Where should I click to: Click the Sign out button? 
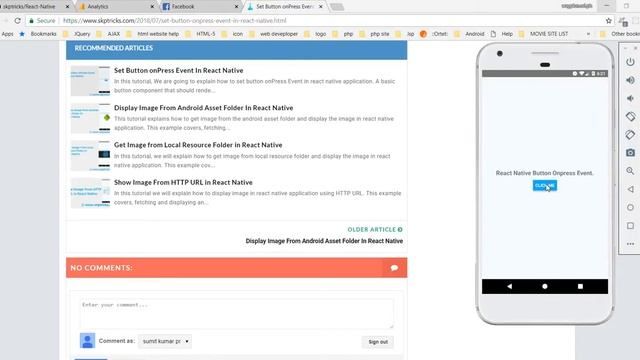pyautogui.click(x=378, y=342)
